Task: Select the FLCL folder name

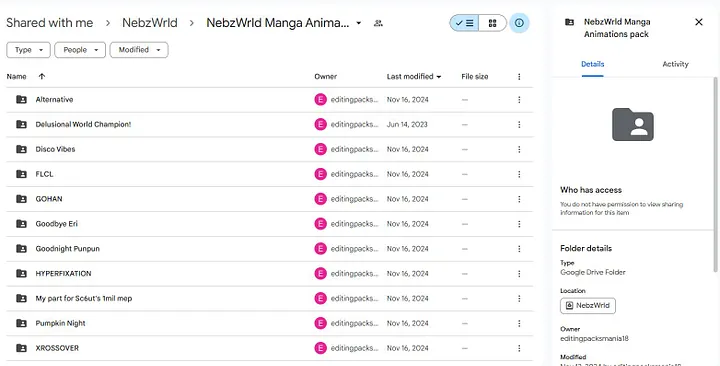Action: (x=44, y=174)
